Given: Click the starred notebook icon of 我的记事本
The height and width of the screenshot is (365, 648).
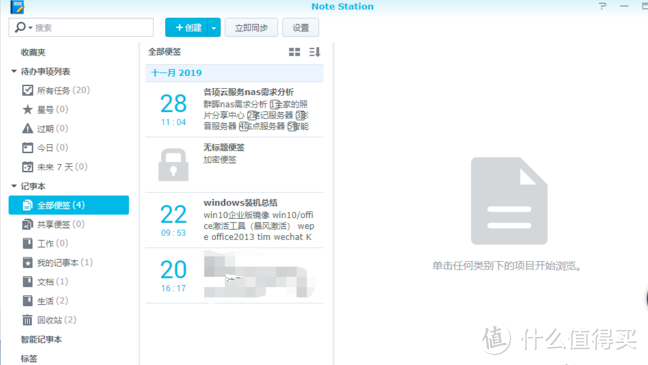Looking at the screenshot, I should pyautogui.click(x=27, y=262).
